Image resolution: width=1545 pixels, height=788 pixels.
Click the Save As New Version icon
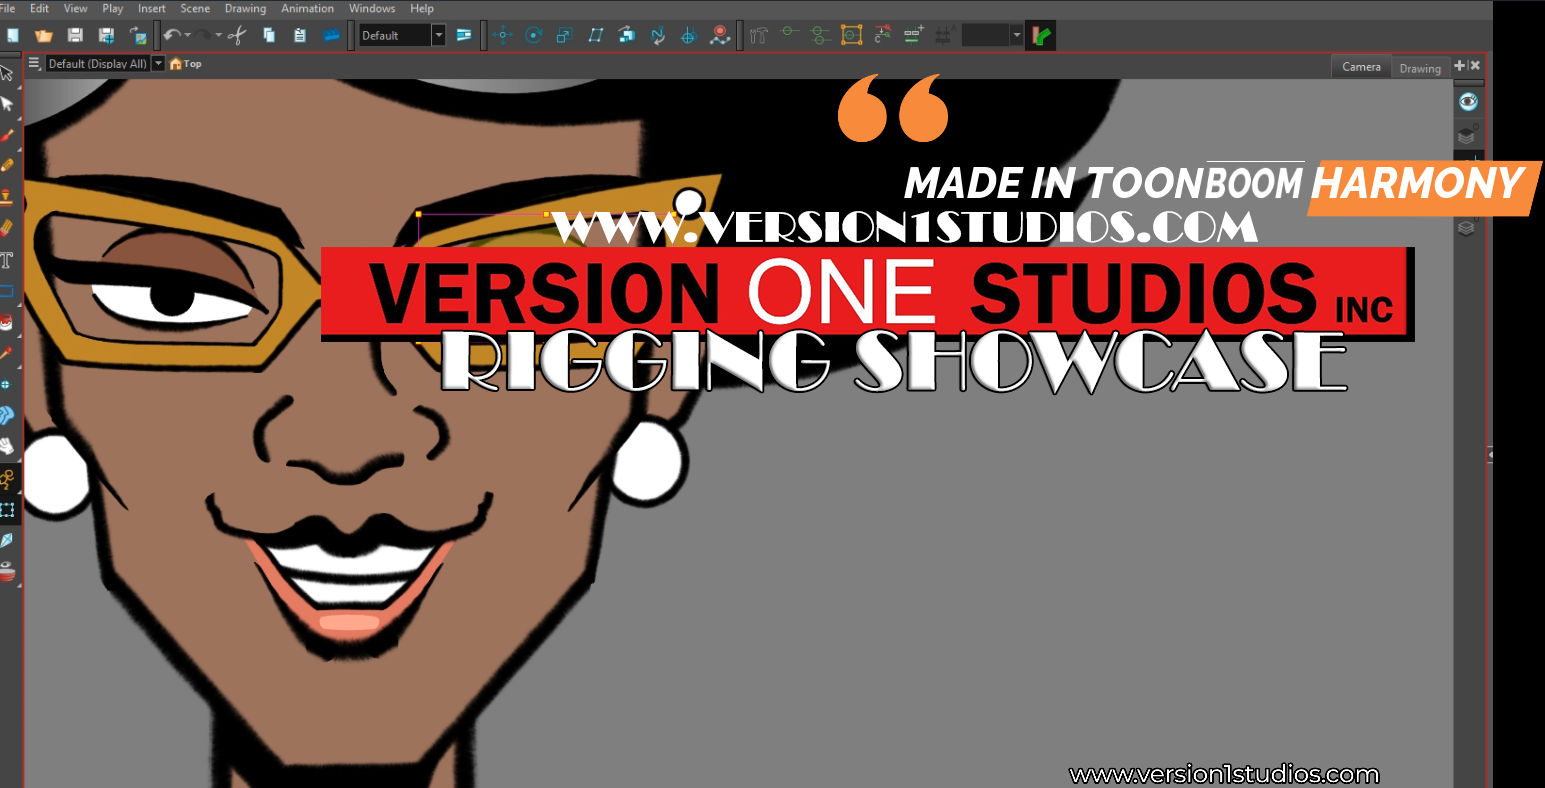coord(106,35)
